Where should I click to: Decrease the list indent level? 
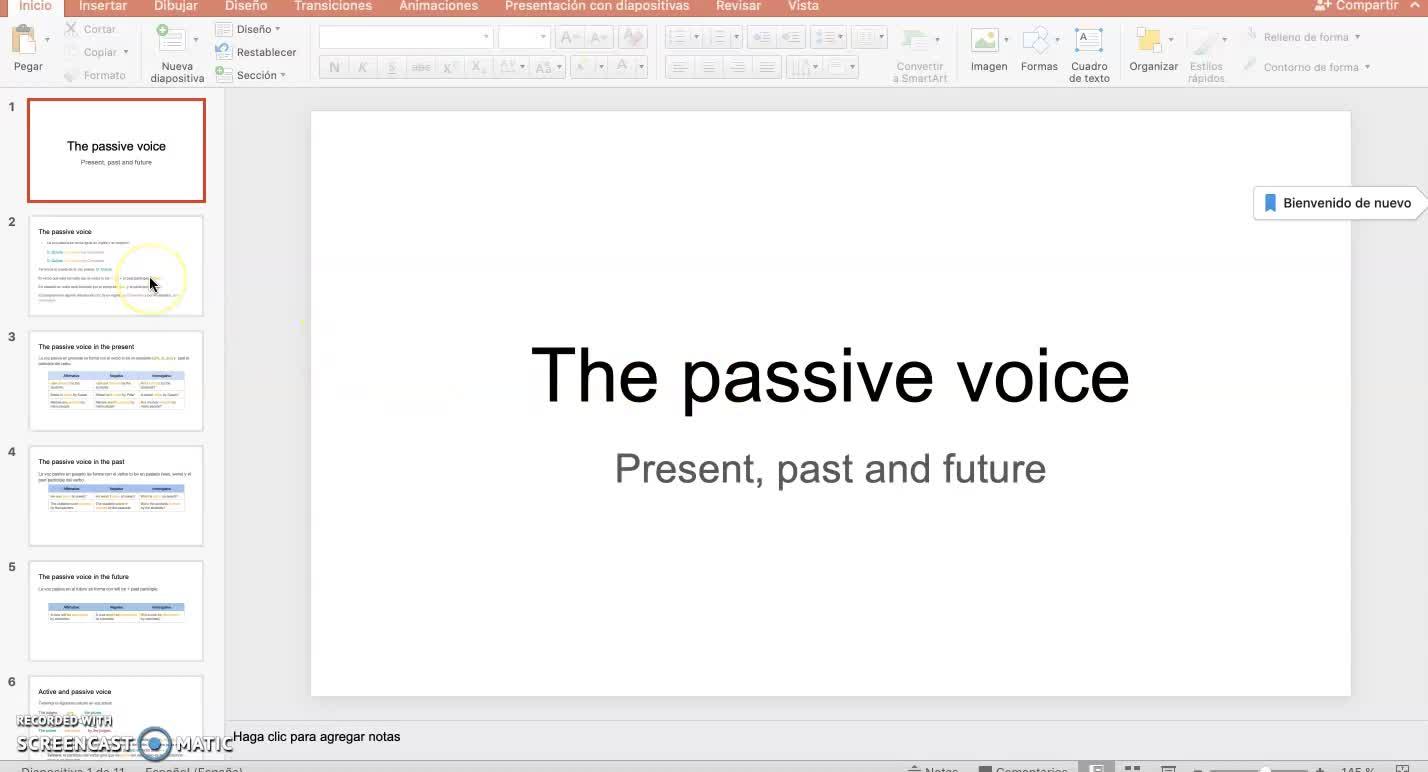click(762, 38)
